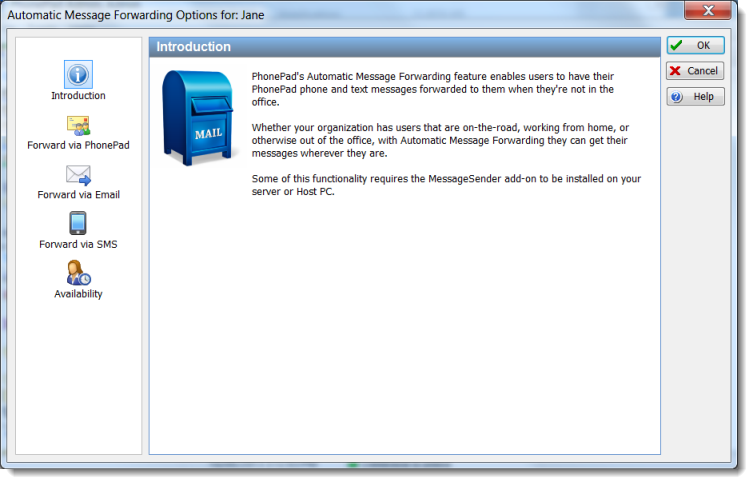
Task: Open Forward via Email envelope icon
Action: click(78, 175)
